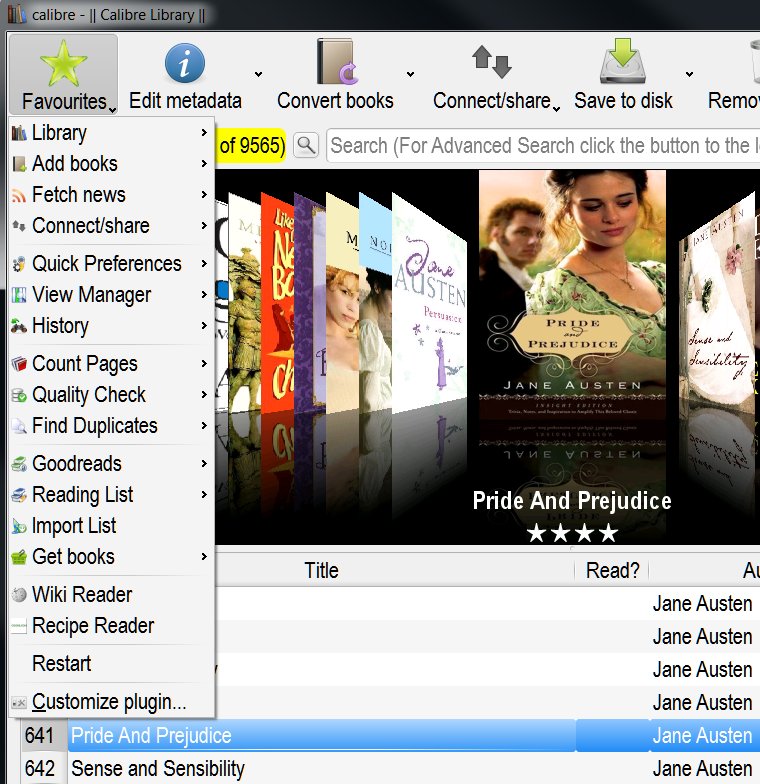Click the Get books basket icon
This screenshot has height=784, width=760.
coord(19,556)
